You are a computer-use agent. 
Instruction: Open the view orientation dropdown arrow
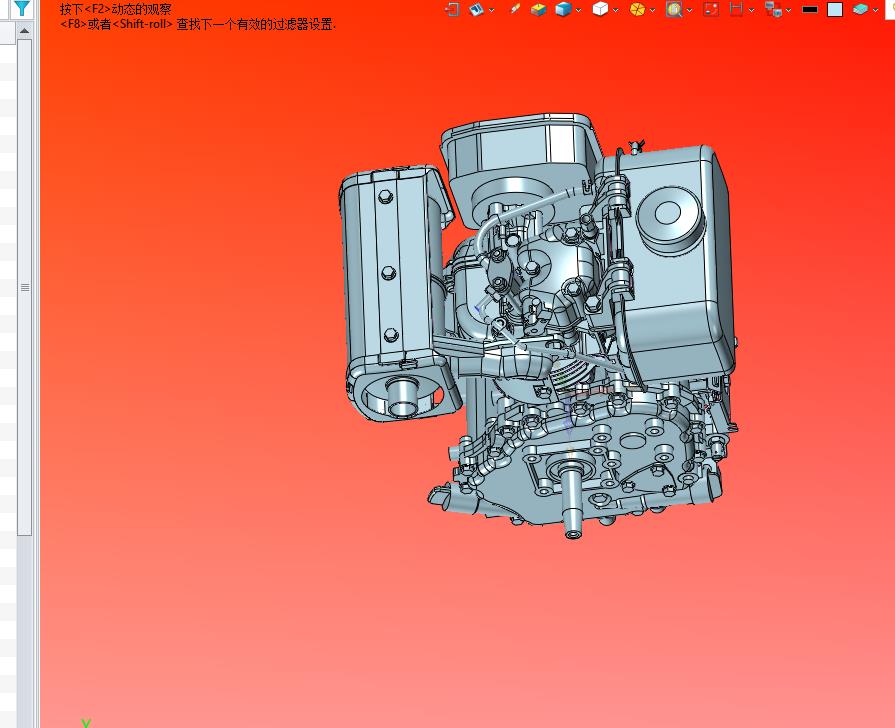pyautogui.click(x=615, y=10)
